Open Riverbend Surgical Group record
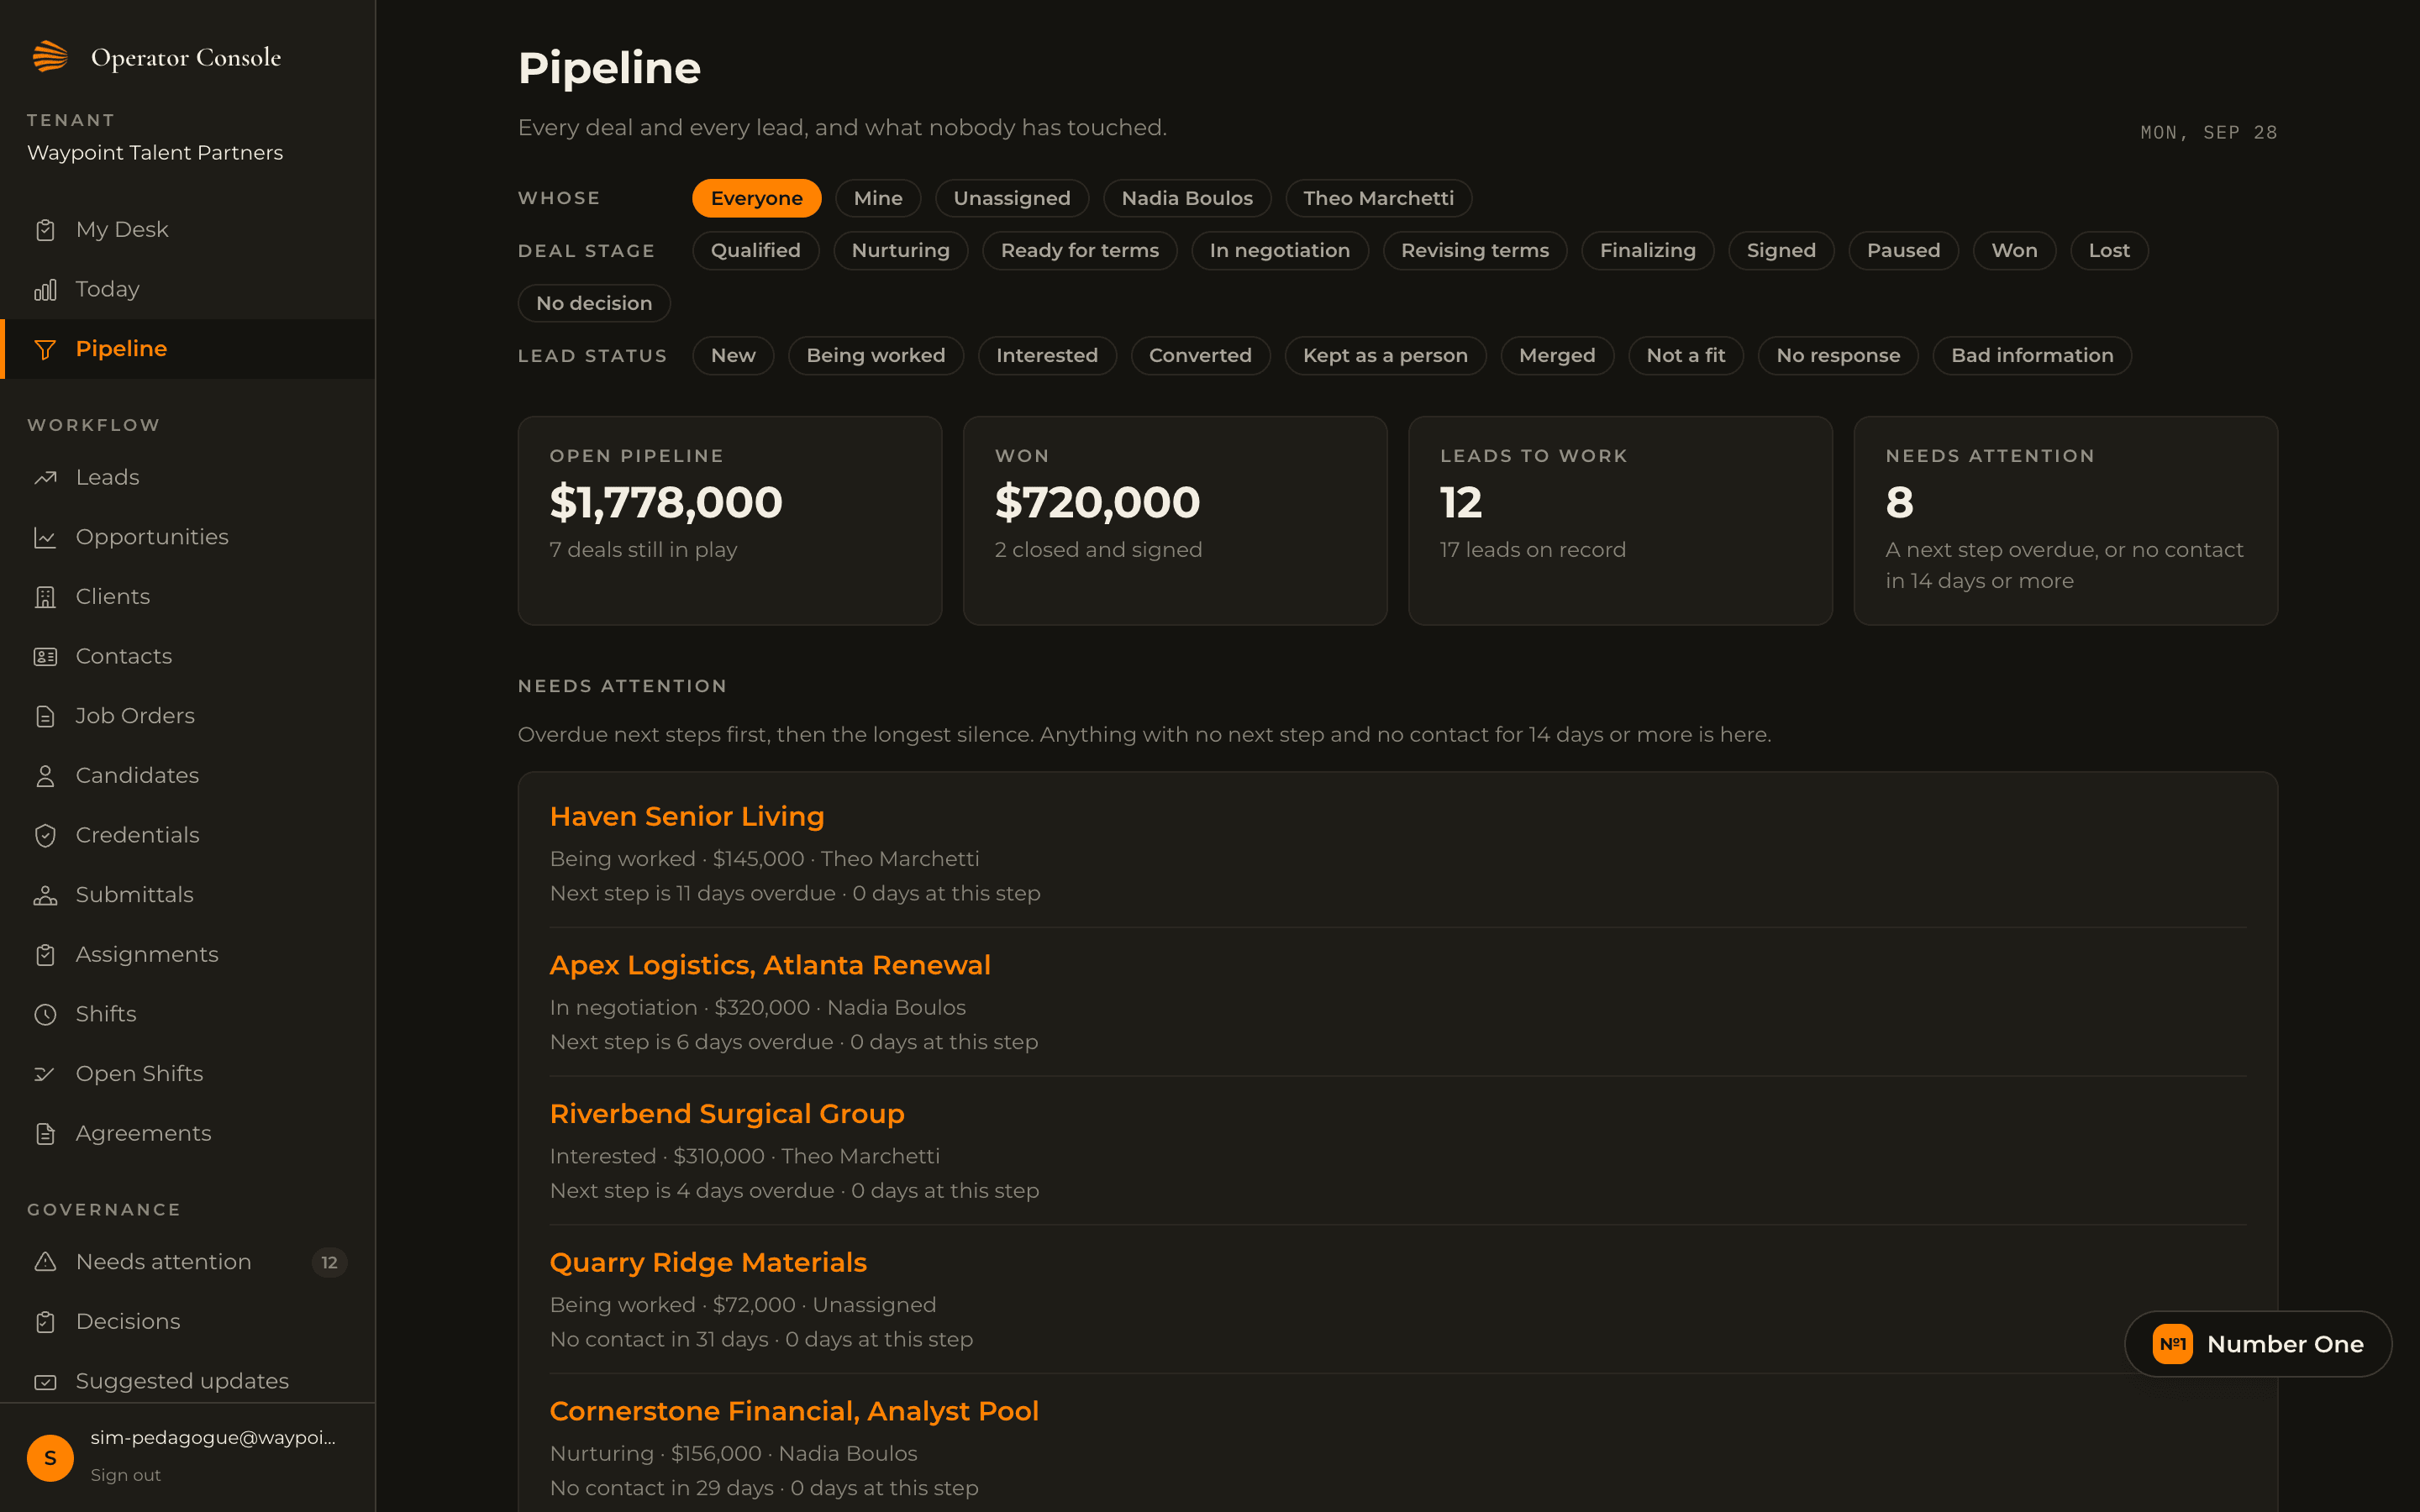Image resolution: width=2420 pixels, height=1512 pixels. click(x=727, y=1114)
